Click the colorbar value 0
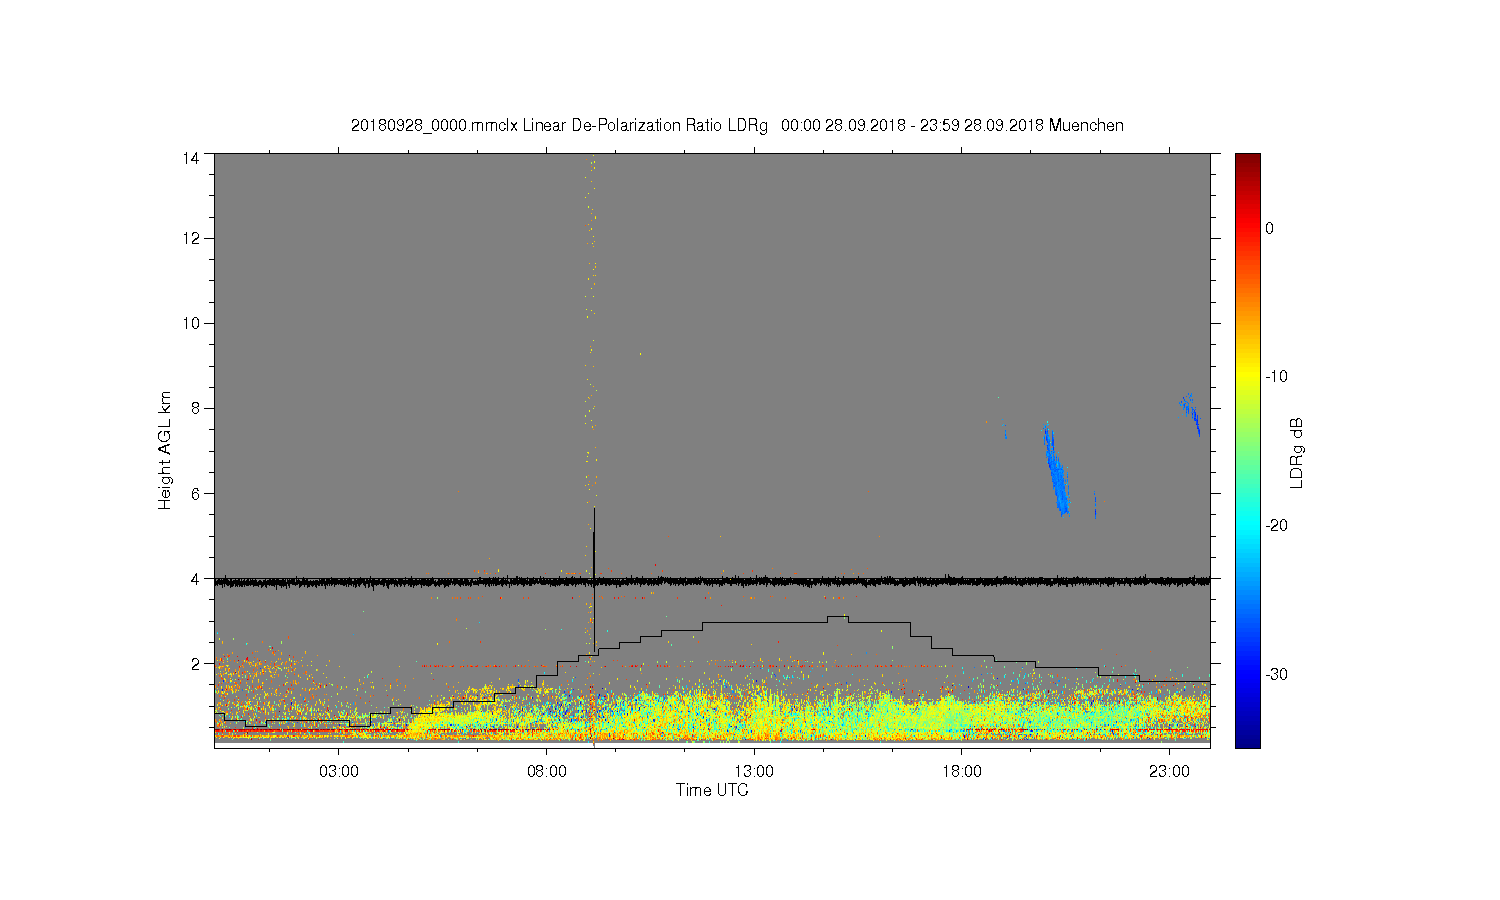 pyautogui.click(x=1269, y=228)
